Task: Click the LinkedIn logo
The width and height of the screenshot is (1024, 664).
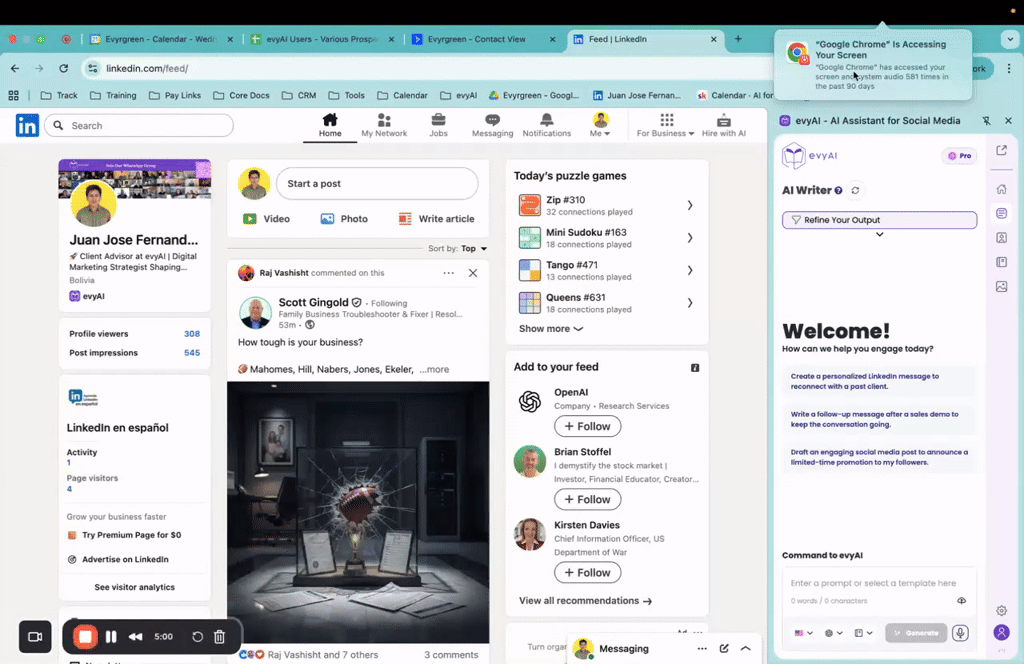Action: pos(27,125)
